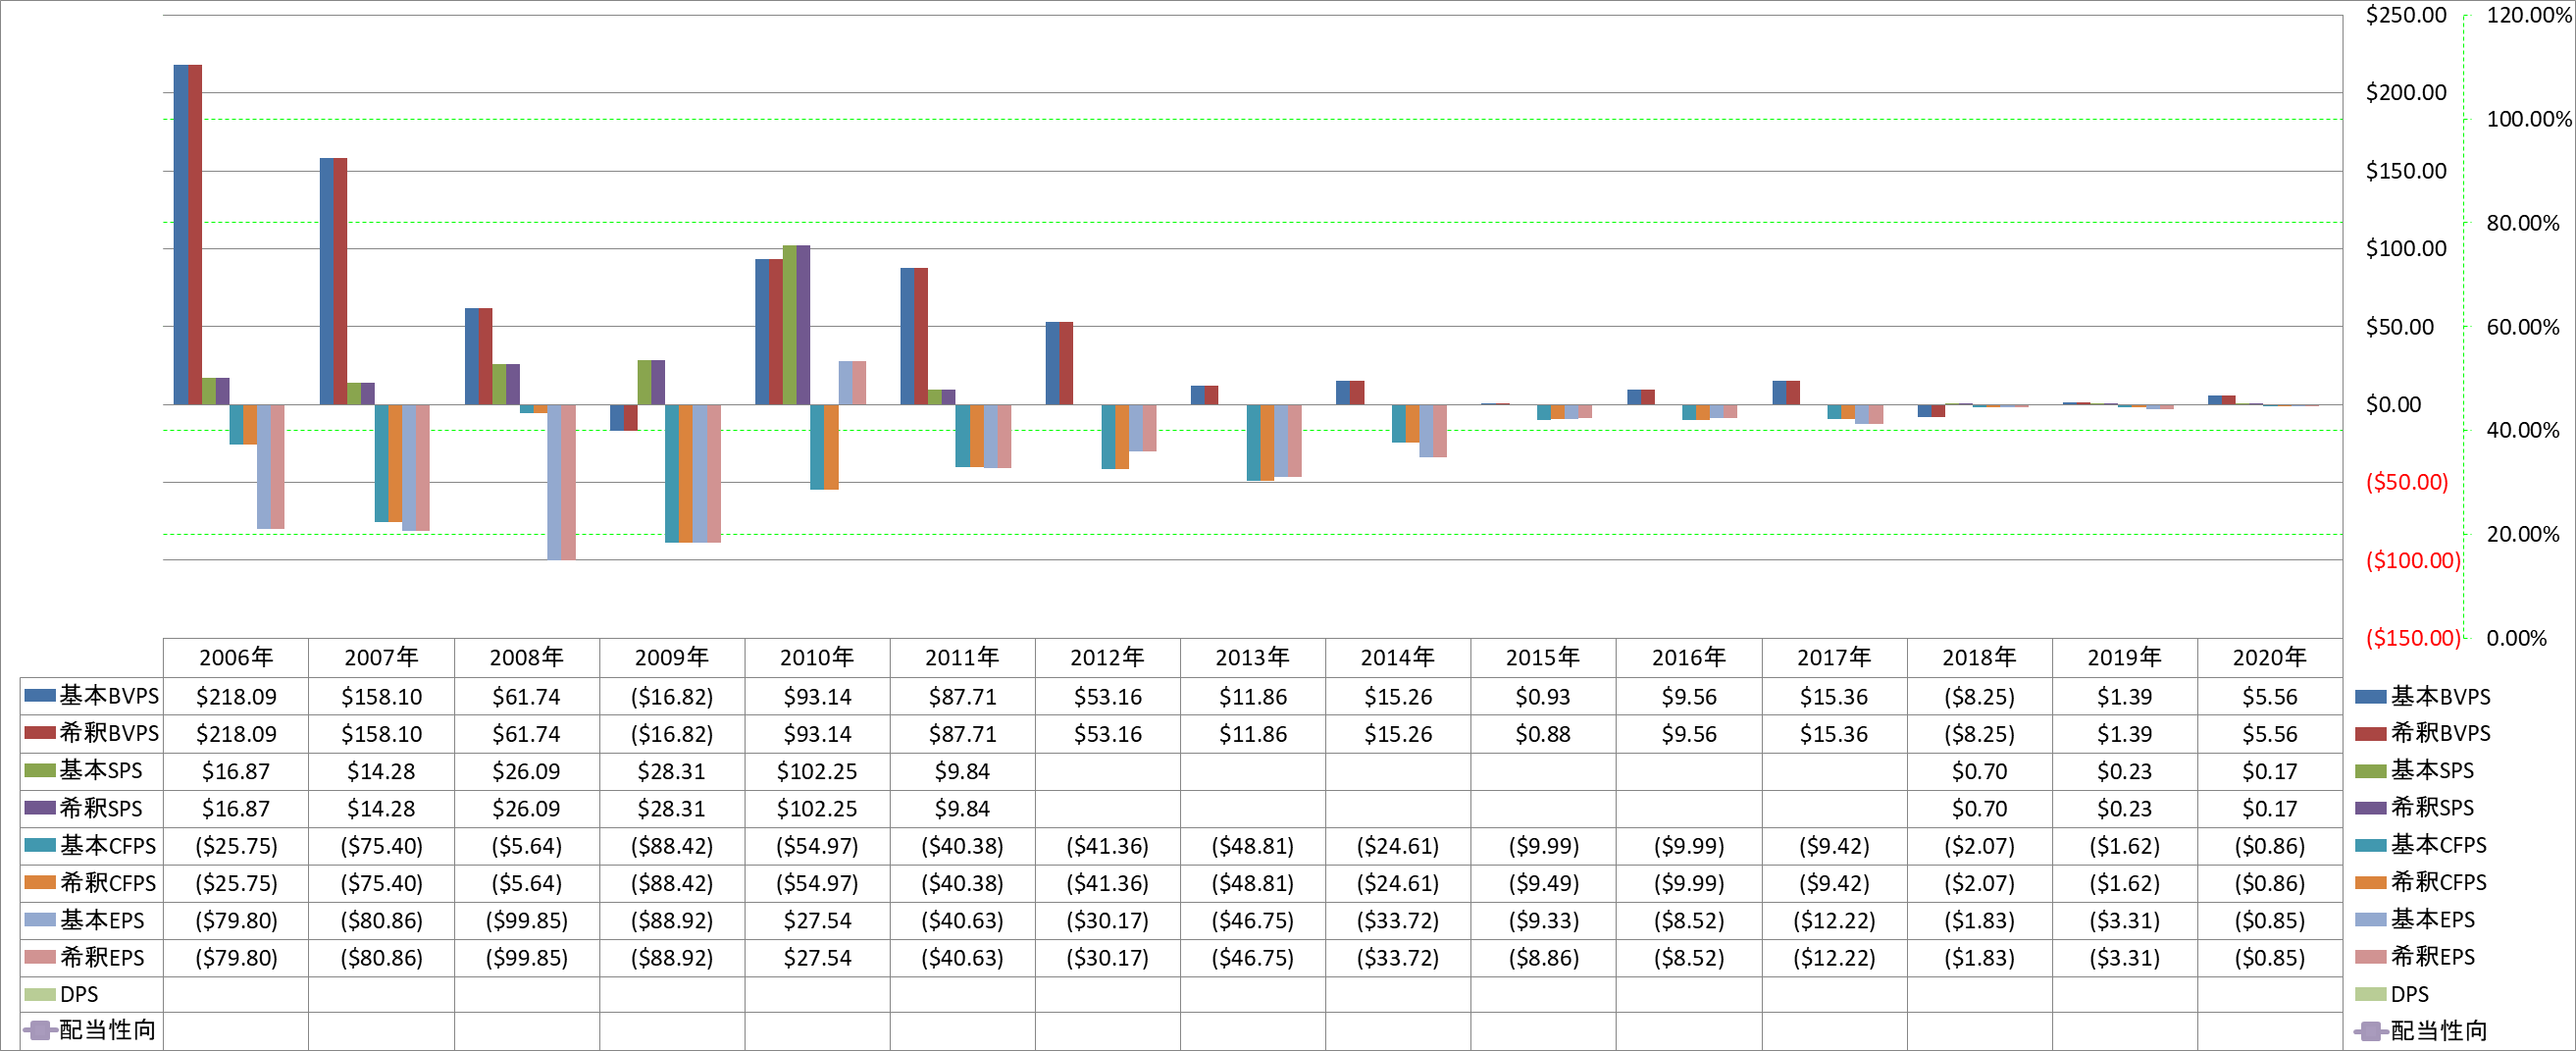The image size is (2576, 1051).
Task: Click the 希釈EPS label in right legend
Action: (2432, 957)
